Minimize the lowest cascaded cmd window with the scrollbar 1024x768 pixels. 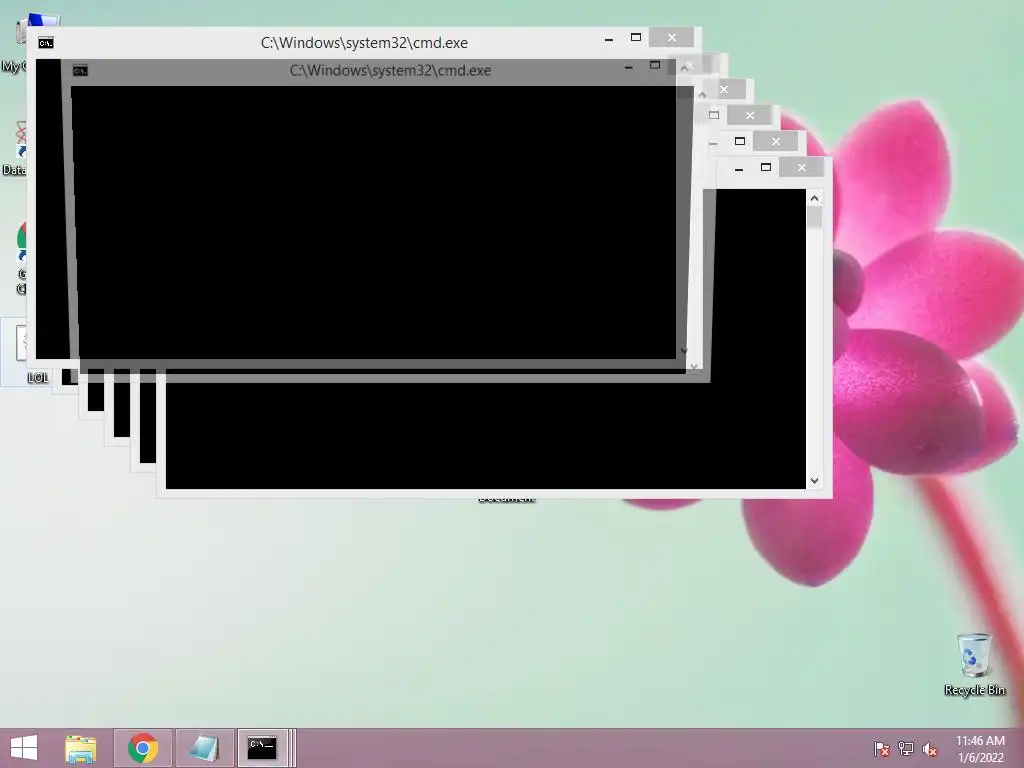tap(739, 168)
